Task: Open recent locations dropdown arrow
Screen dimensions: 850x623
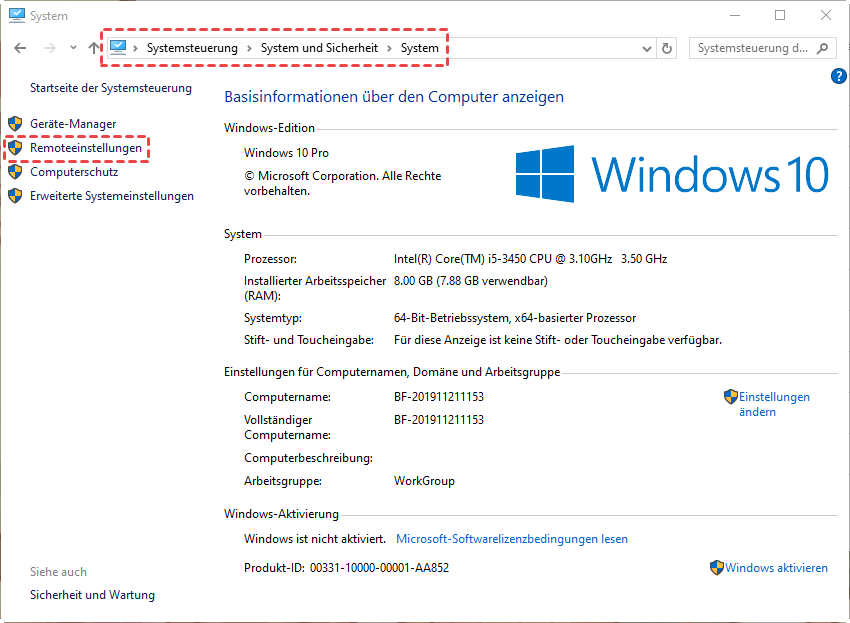Action: coord(73,48)
